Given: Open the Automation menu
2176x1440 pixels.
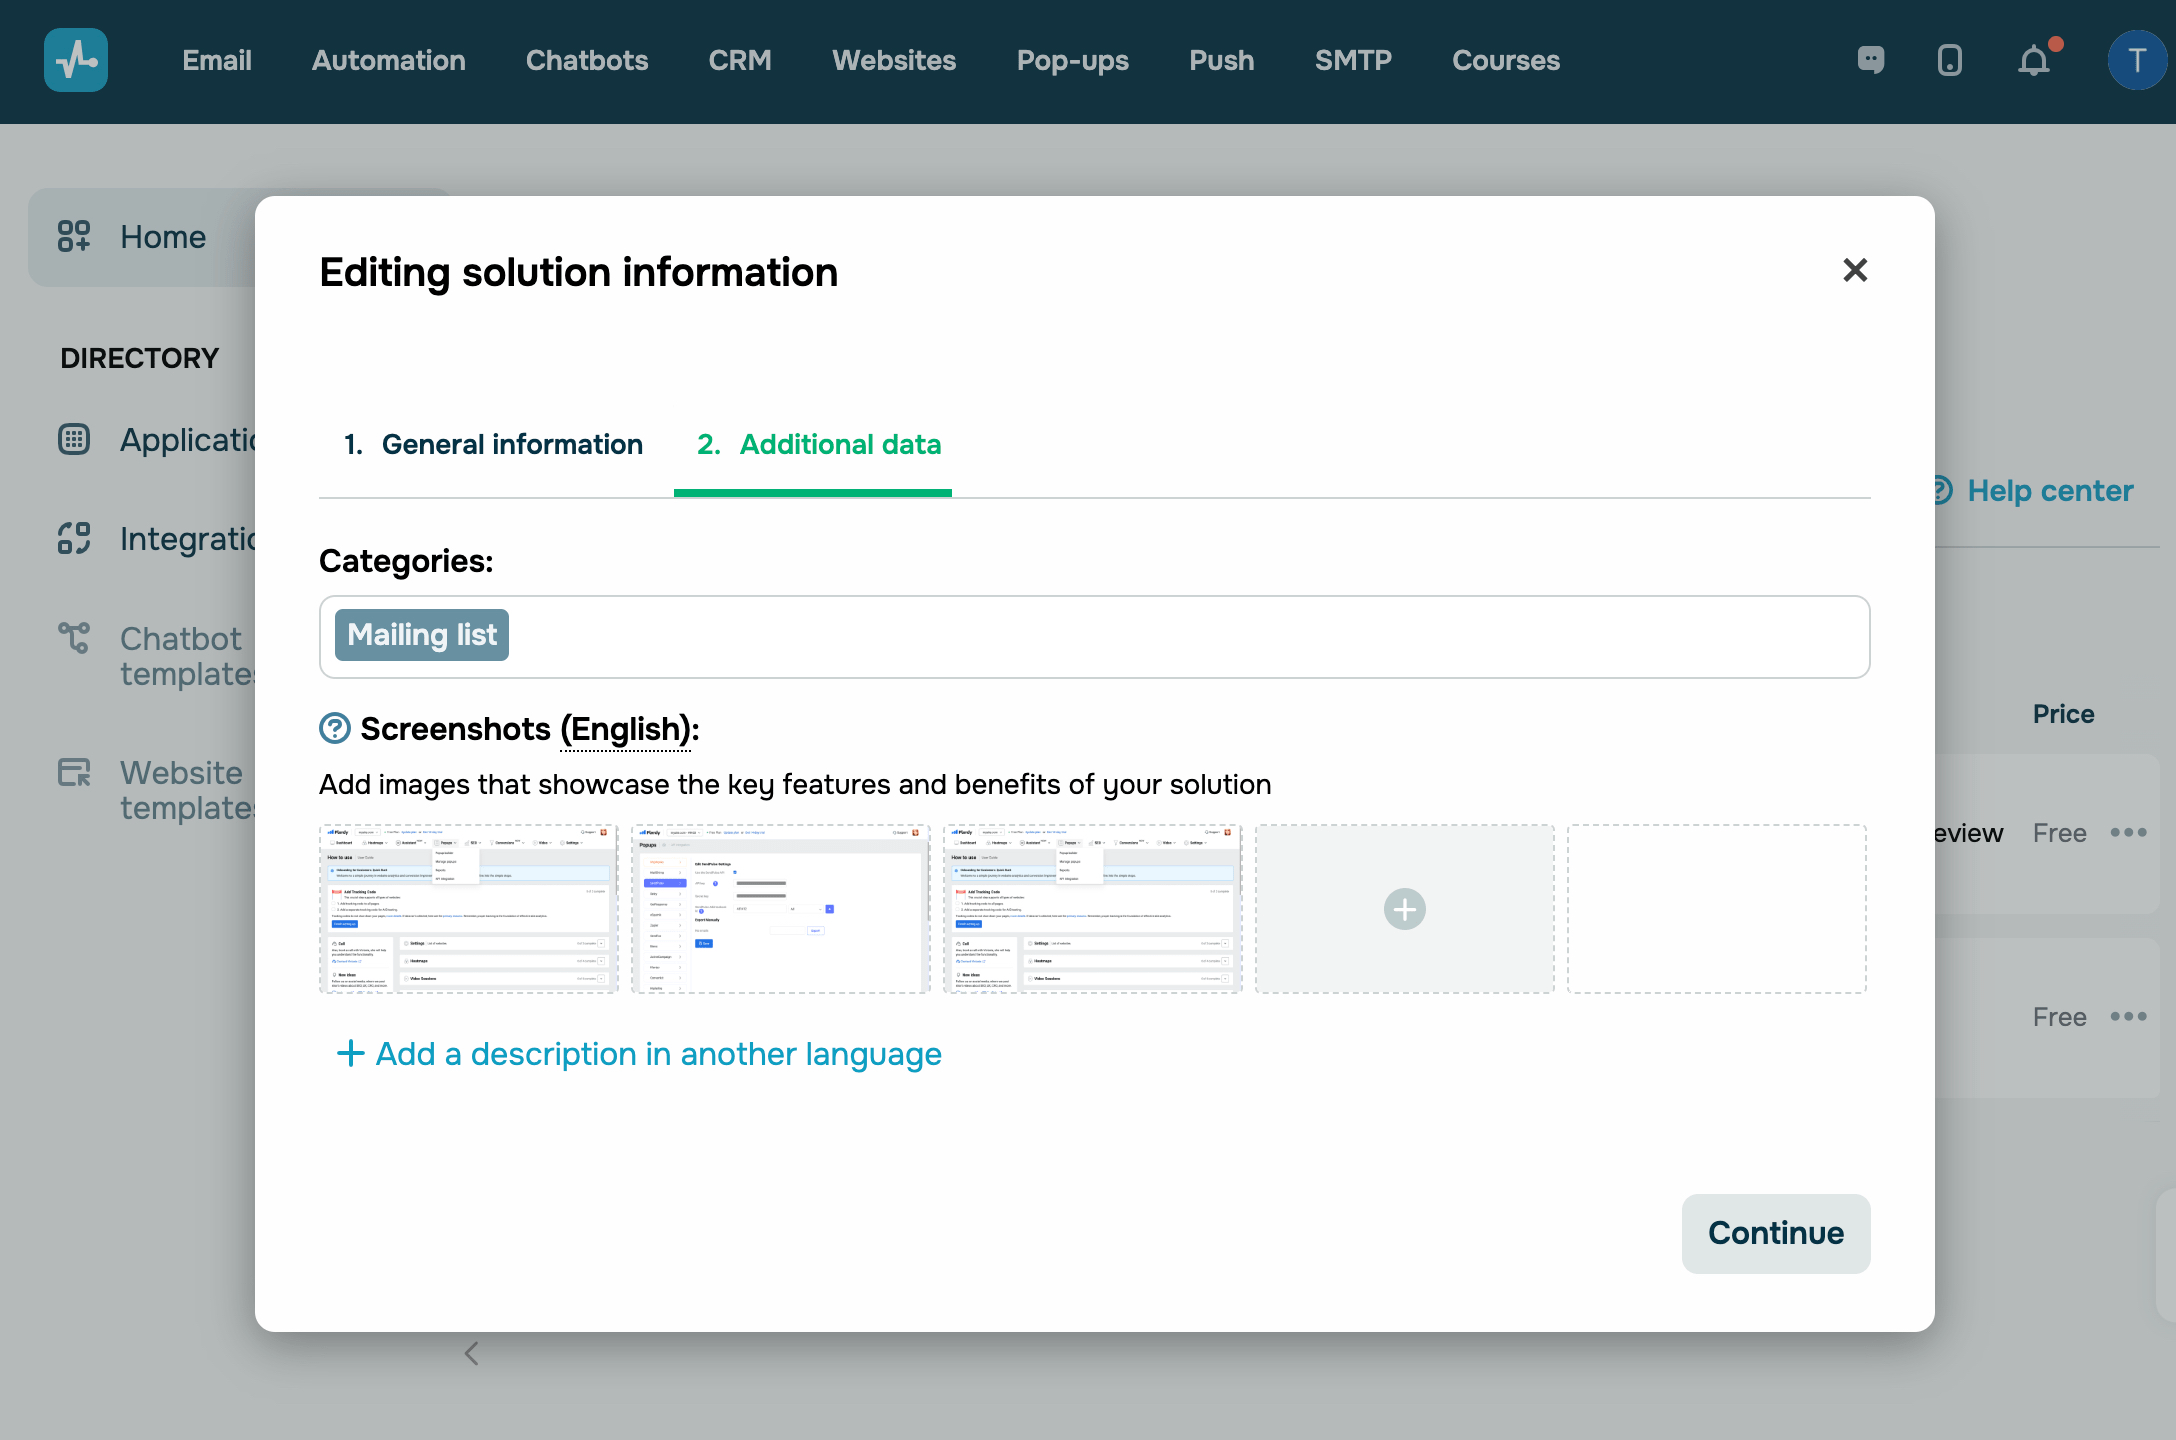Looking at the screenshot, I should pyautogui.click(x=388, y=60).
